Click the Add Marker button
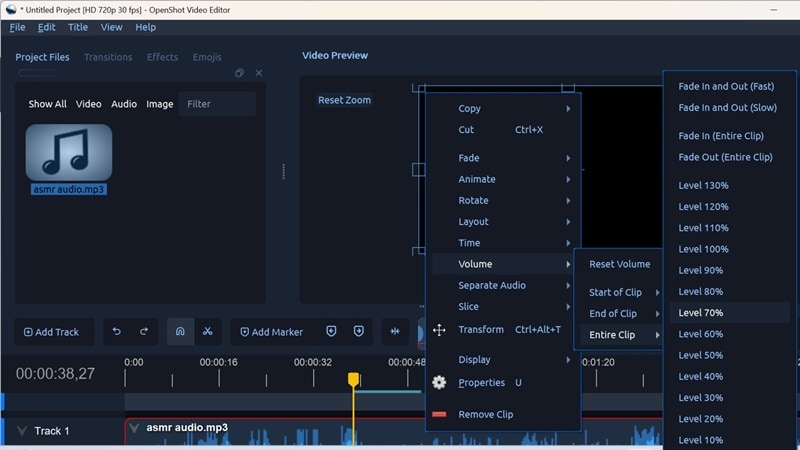The height and width of the screenshot is (450, 800). (273, 332)
